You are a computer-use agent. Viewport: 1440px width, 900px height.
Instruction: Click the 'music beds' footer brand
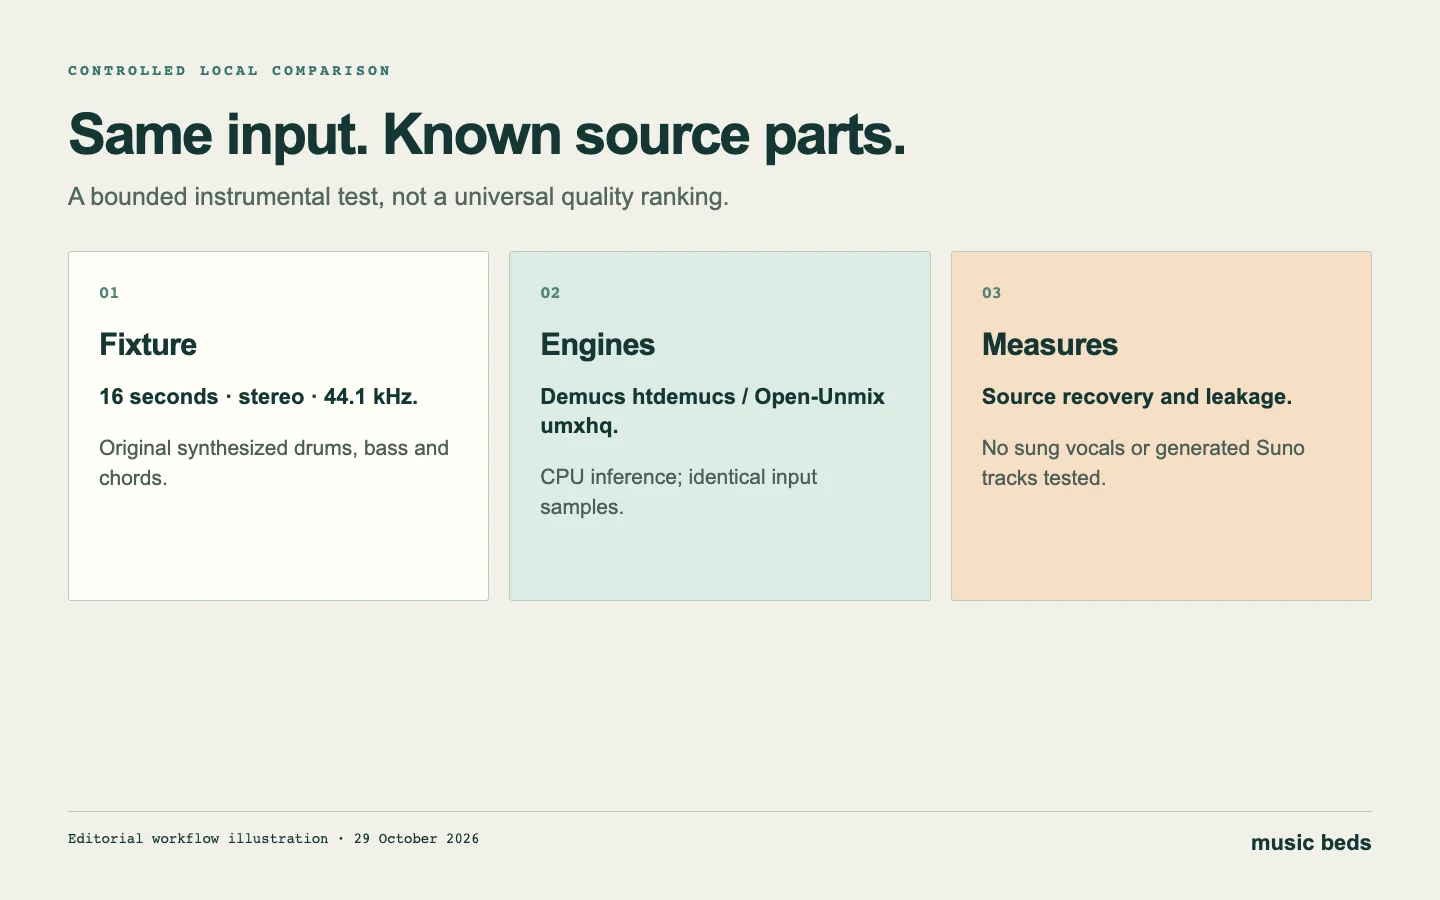pyautogui.click(x=1311, y=843)
